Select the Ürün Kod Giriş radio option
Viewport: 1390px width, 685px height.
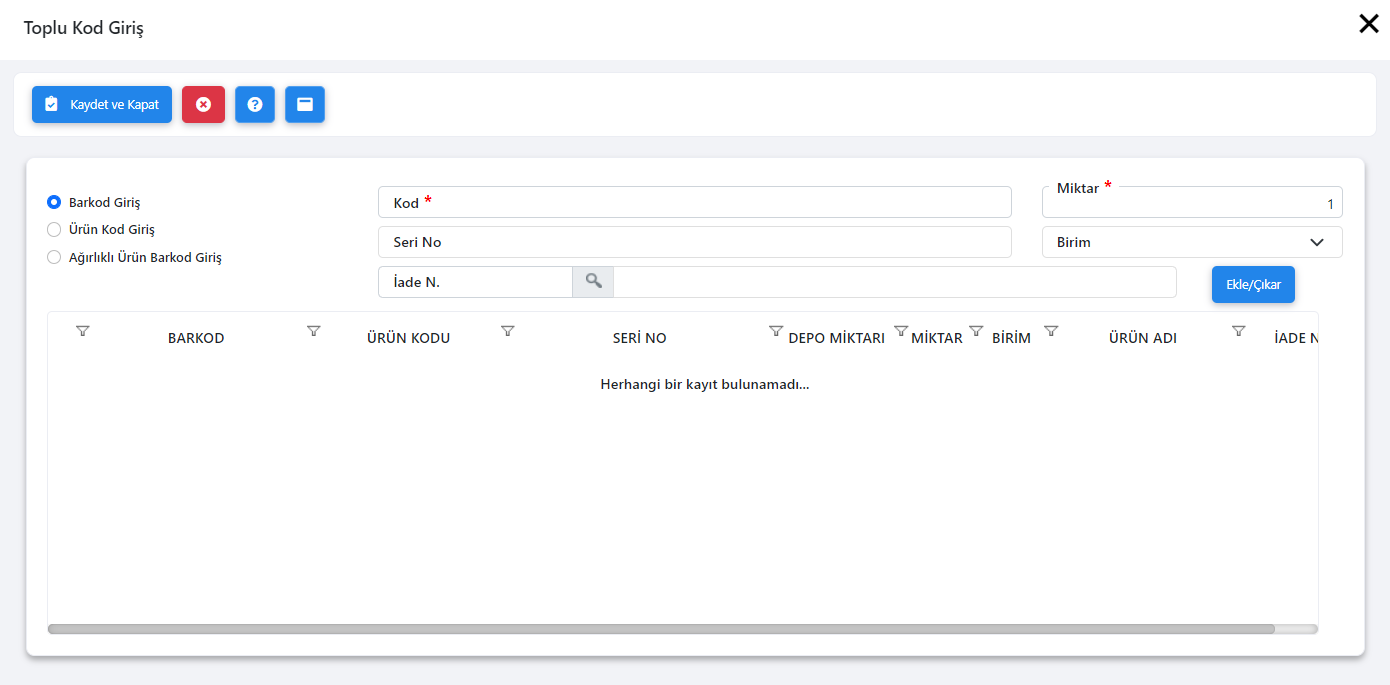(54, 229)
